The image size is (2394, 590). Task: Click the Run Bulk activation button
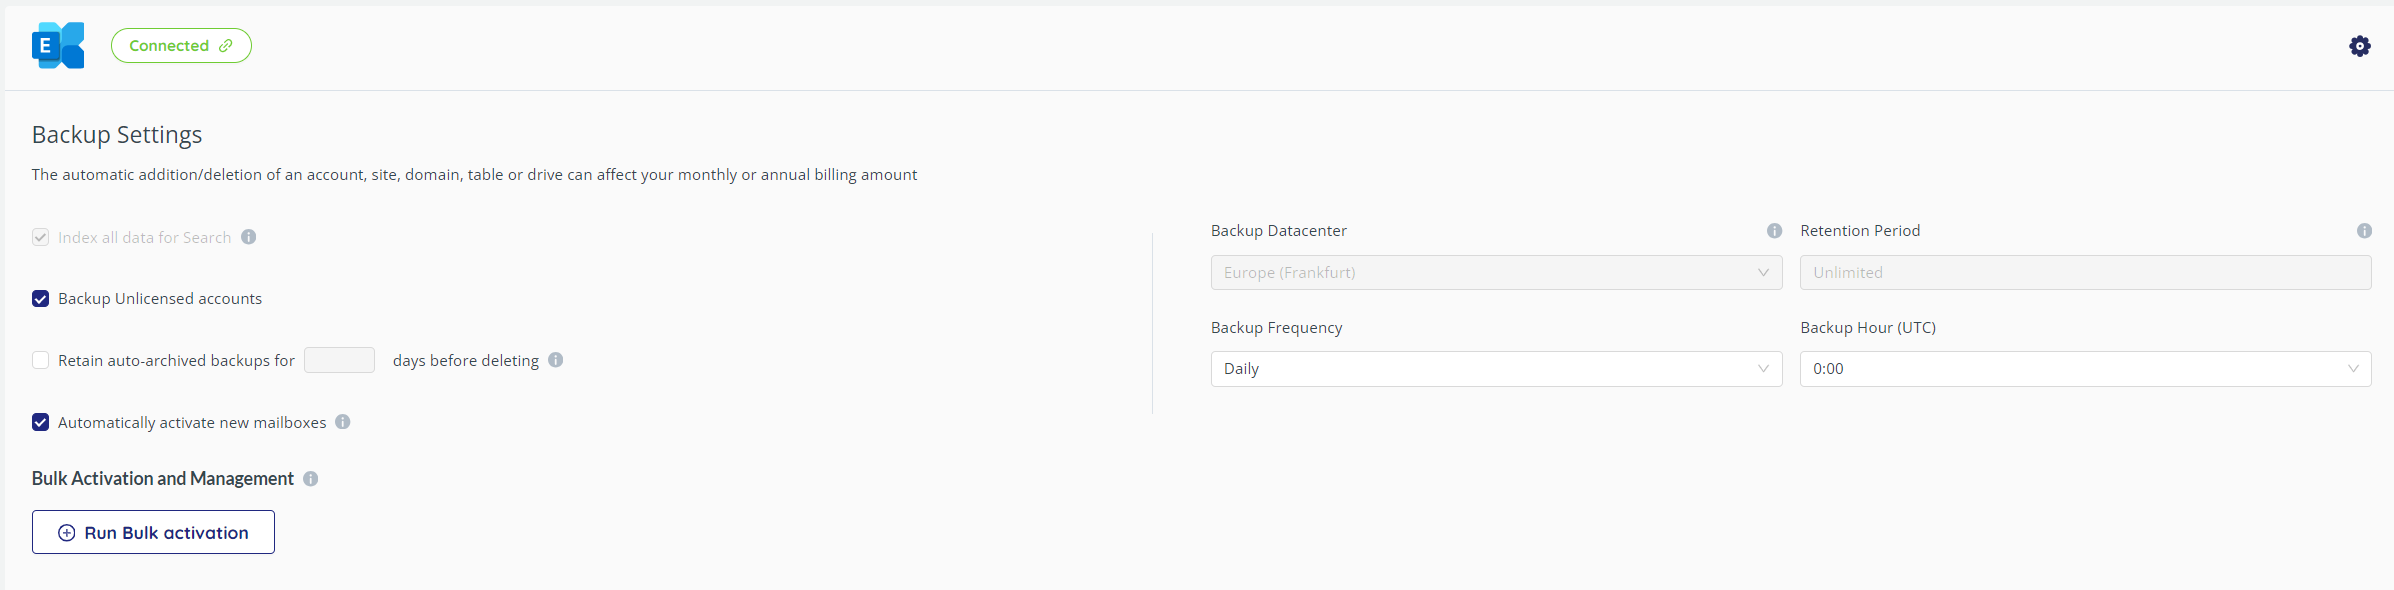coord(153,532)
